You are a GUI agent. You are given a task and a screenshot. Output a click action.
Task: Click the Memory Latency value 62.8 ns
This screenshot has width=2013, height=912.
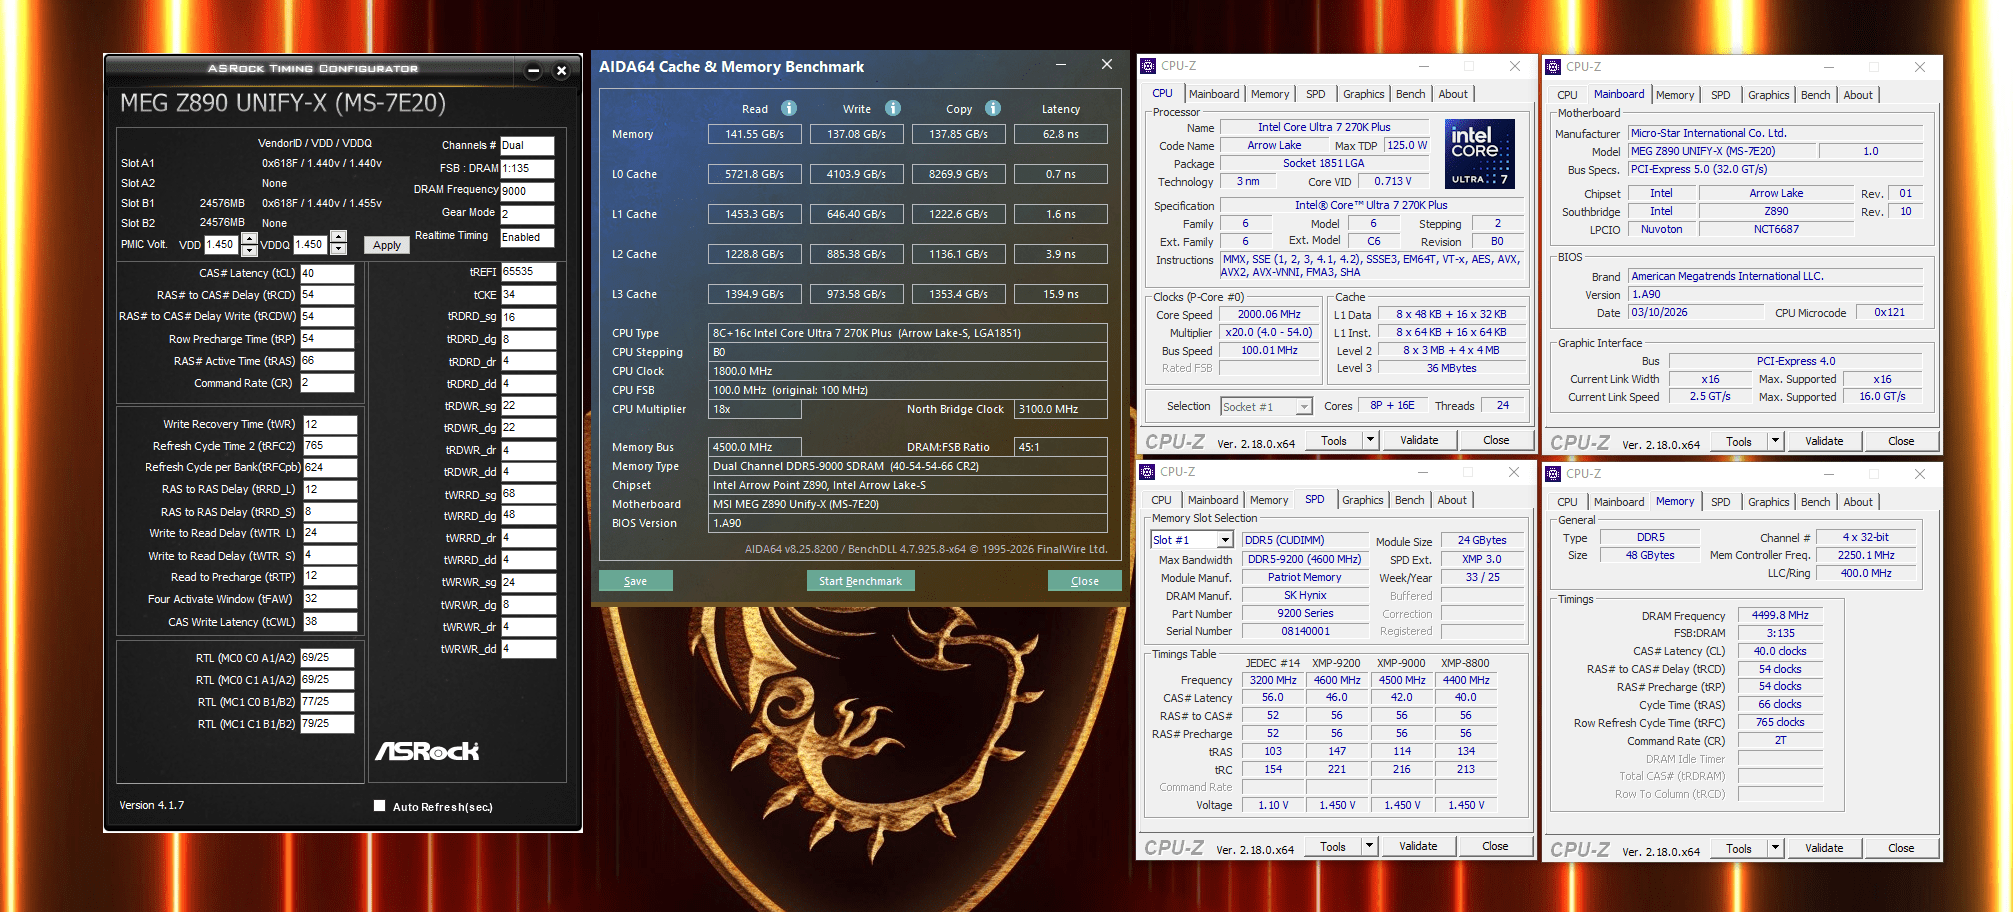[x=1060, y=134]
